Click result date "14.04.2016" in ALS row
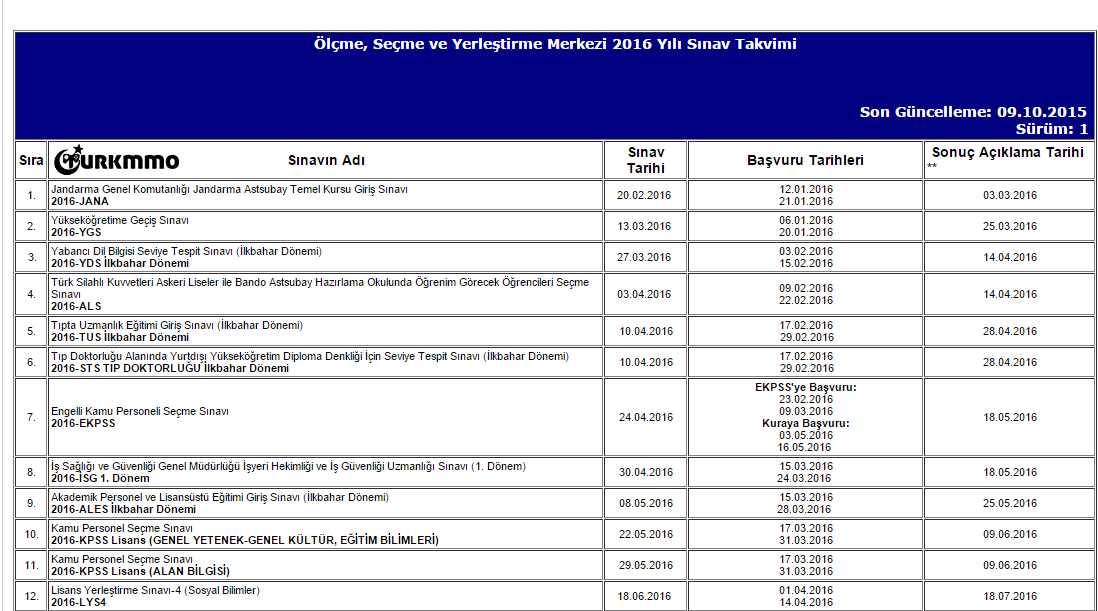1098x611 pixels. tap(1010, 294)
